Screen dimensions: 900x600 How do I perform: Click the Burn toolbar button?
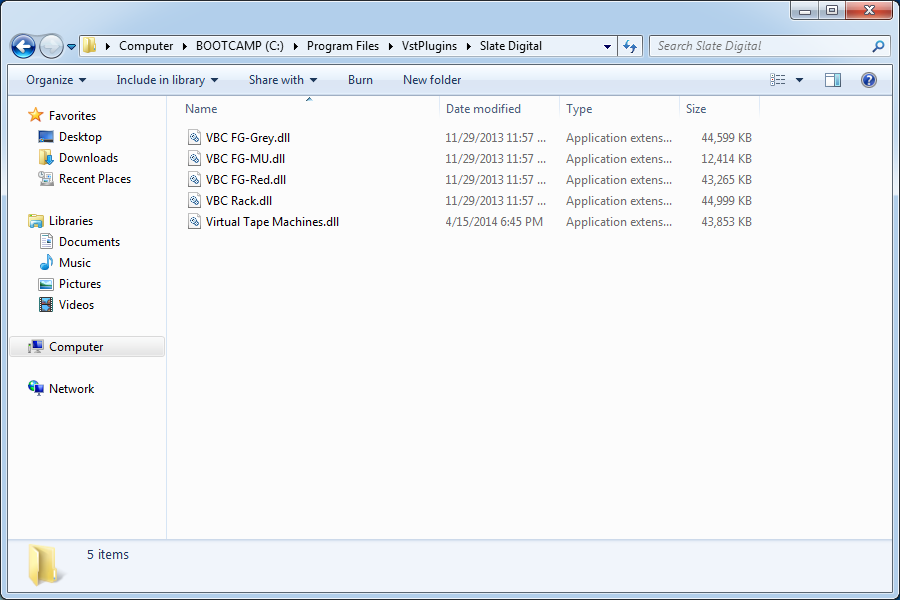tap(360, 80)
